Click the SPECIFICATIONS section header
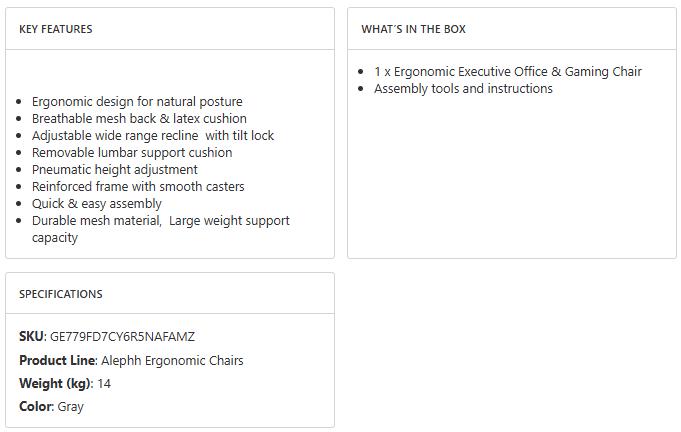681x432 pixels. 61,294
